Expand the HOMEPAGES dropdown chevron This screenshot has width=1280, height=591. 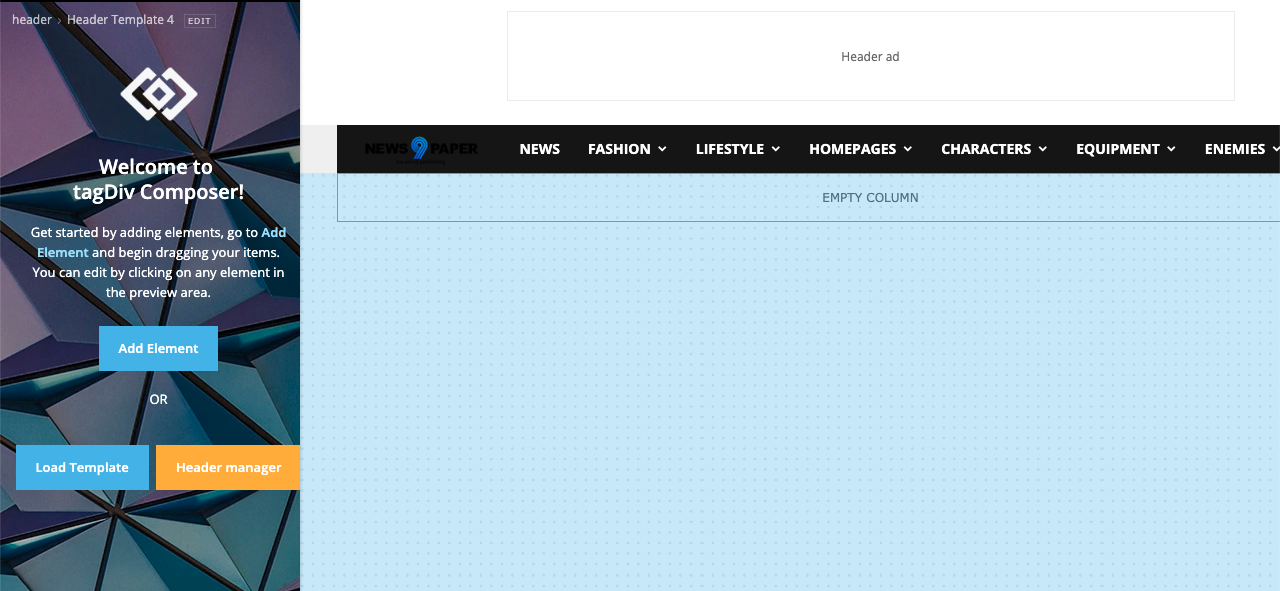pyautogui.click(x=907, y=149)
